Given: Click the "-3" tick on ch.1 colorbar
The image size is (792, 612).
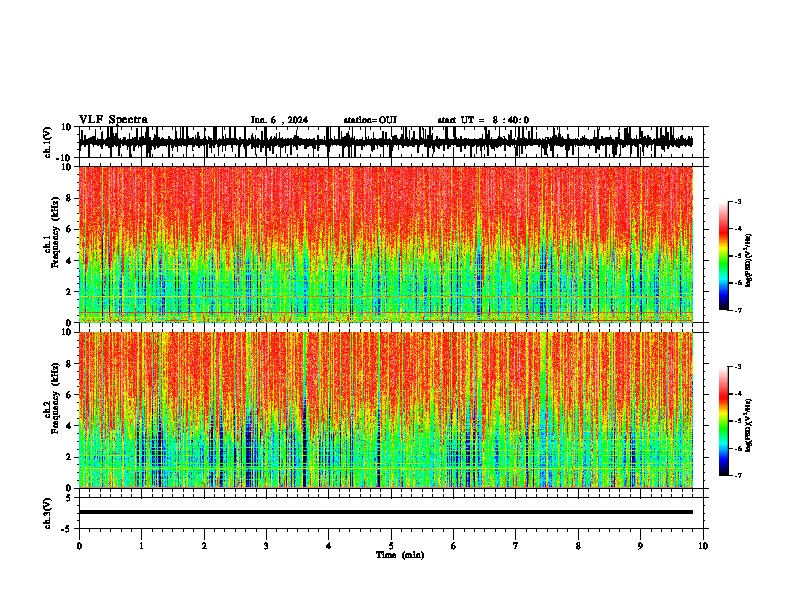Looking at the screenshot, I should point(738,202).
